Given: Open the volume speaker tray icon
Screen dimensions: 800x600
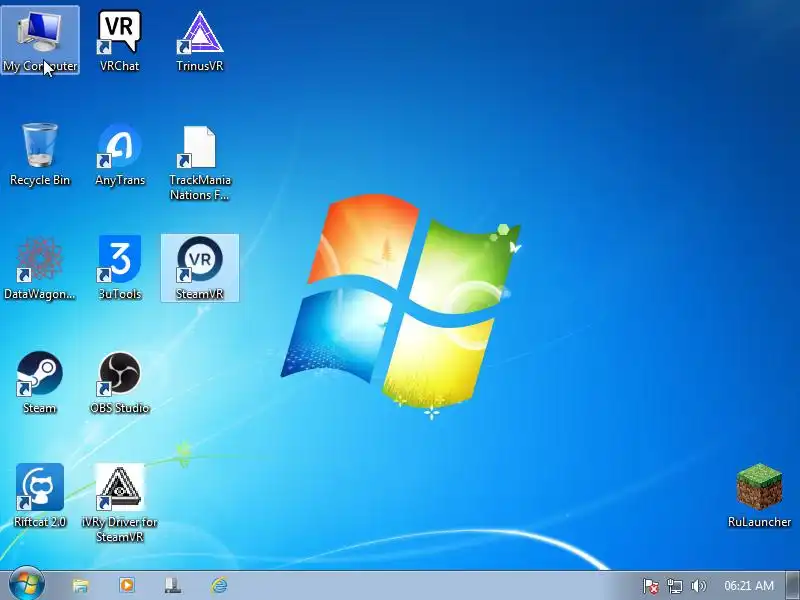Looking at the screenshot, I should coord(698,586).
